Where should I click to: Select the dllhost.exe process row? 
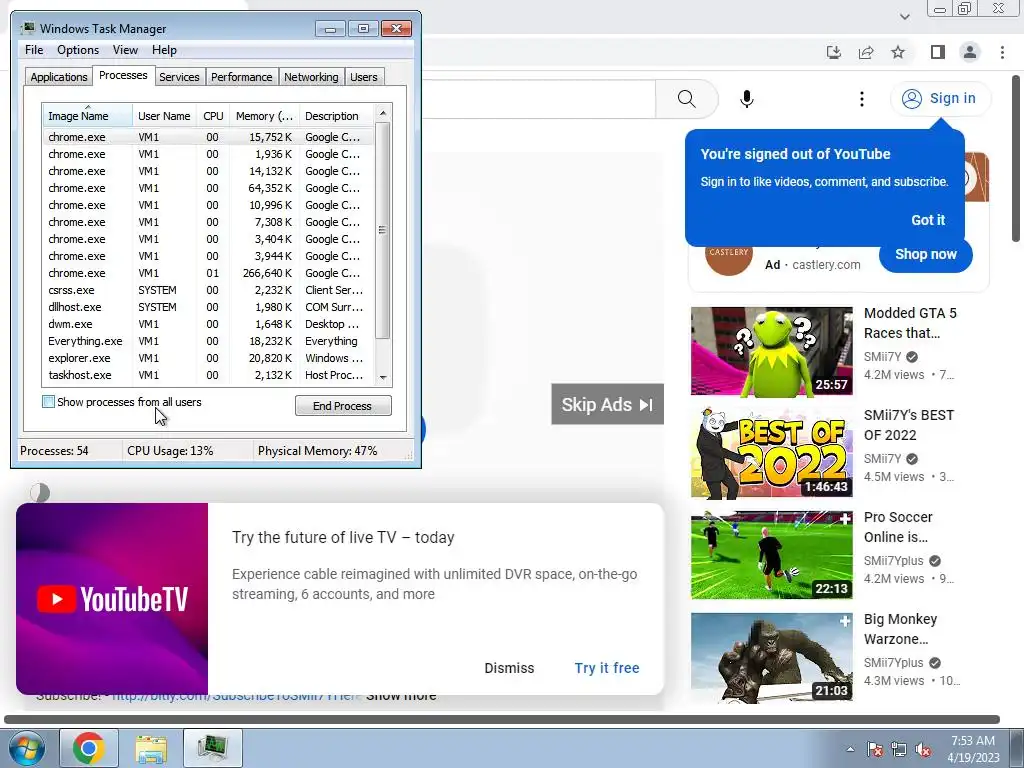(x=209, y=307)
